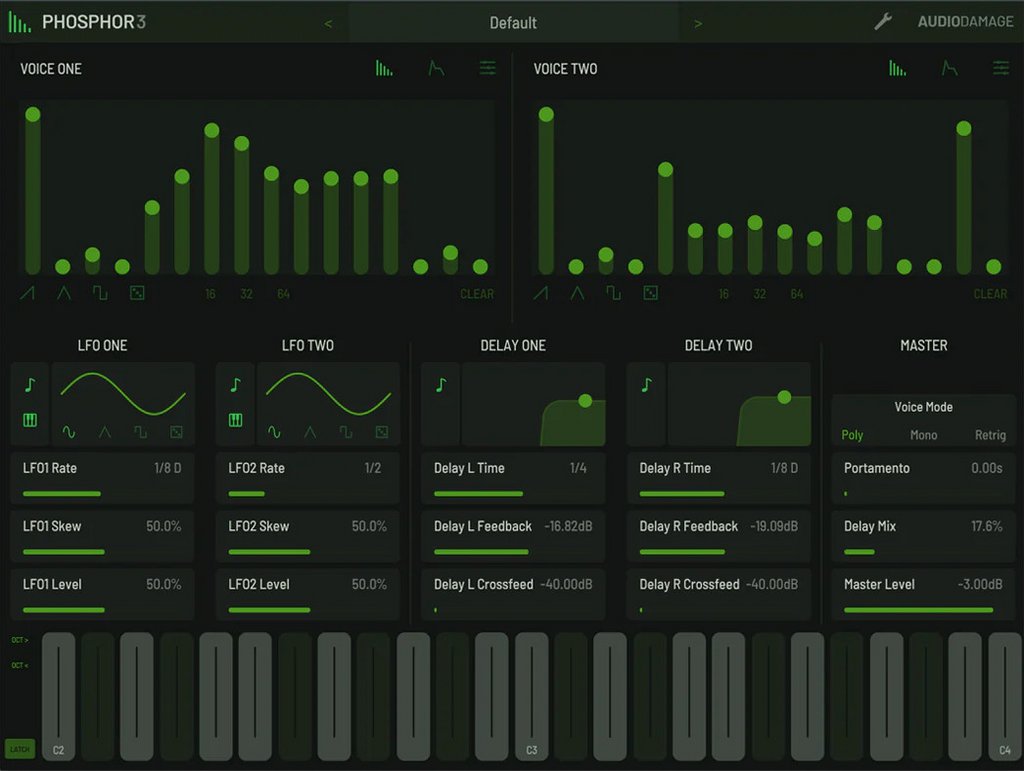The height and width of the screenshot is (771, 1024).
Task: Select Retrig voice mode
Action: [990, 435]
